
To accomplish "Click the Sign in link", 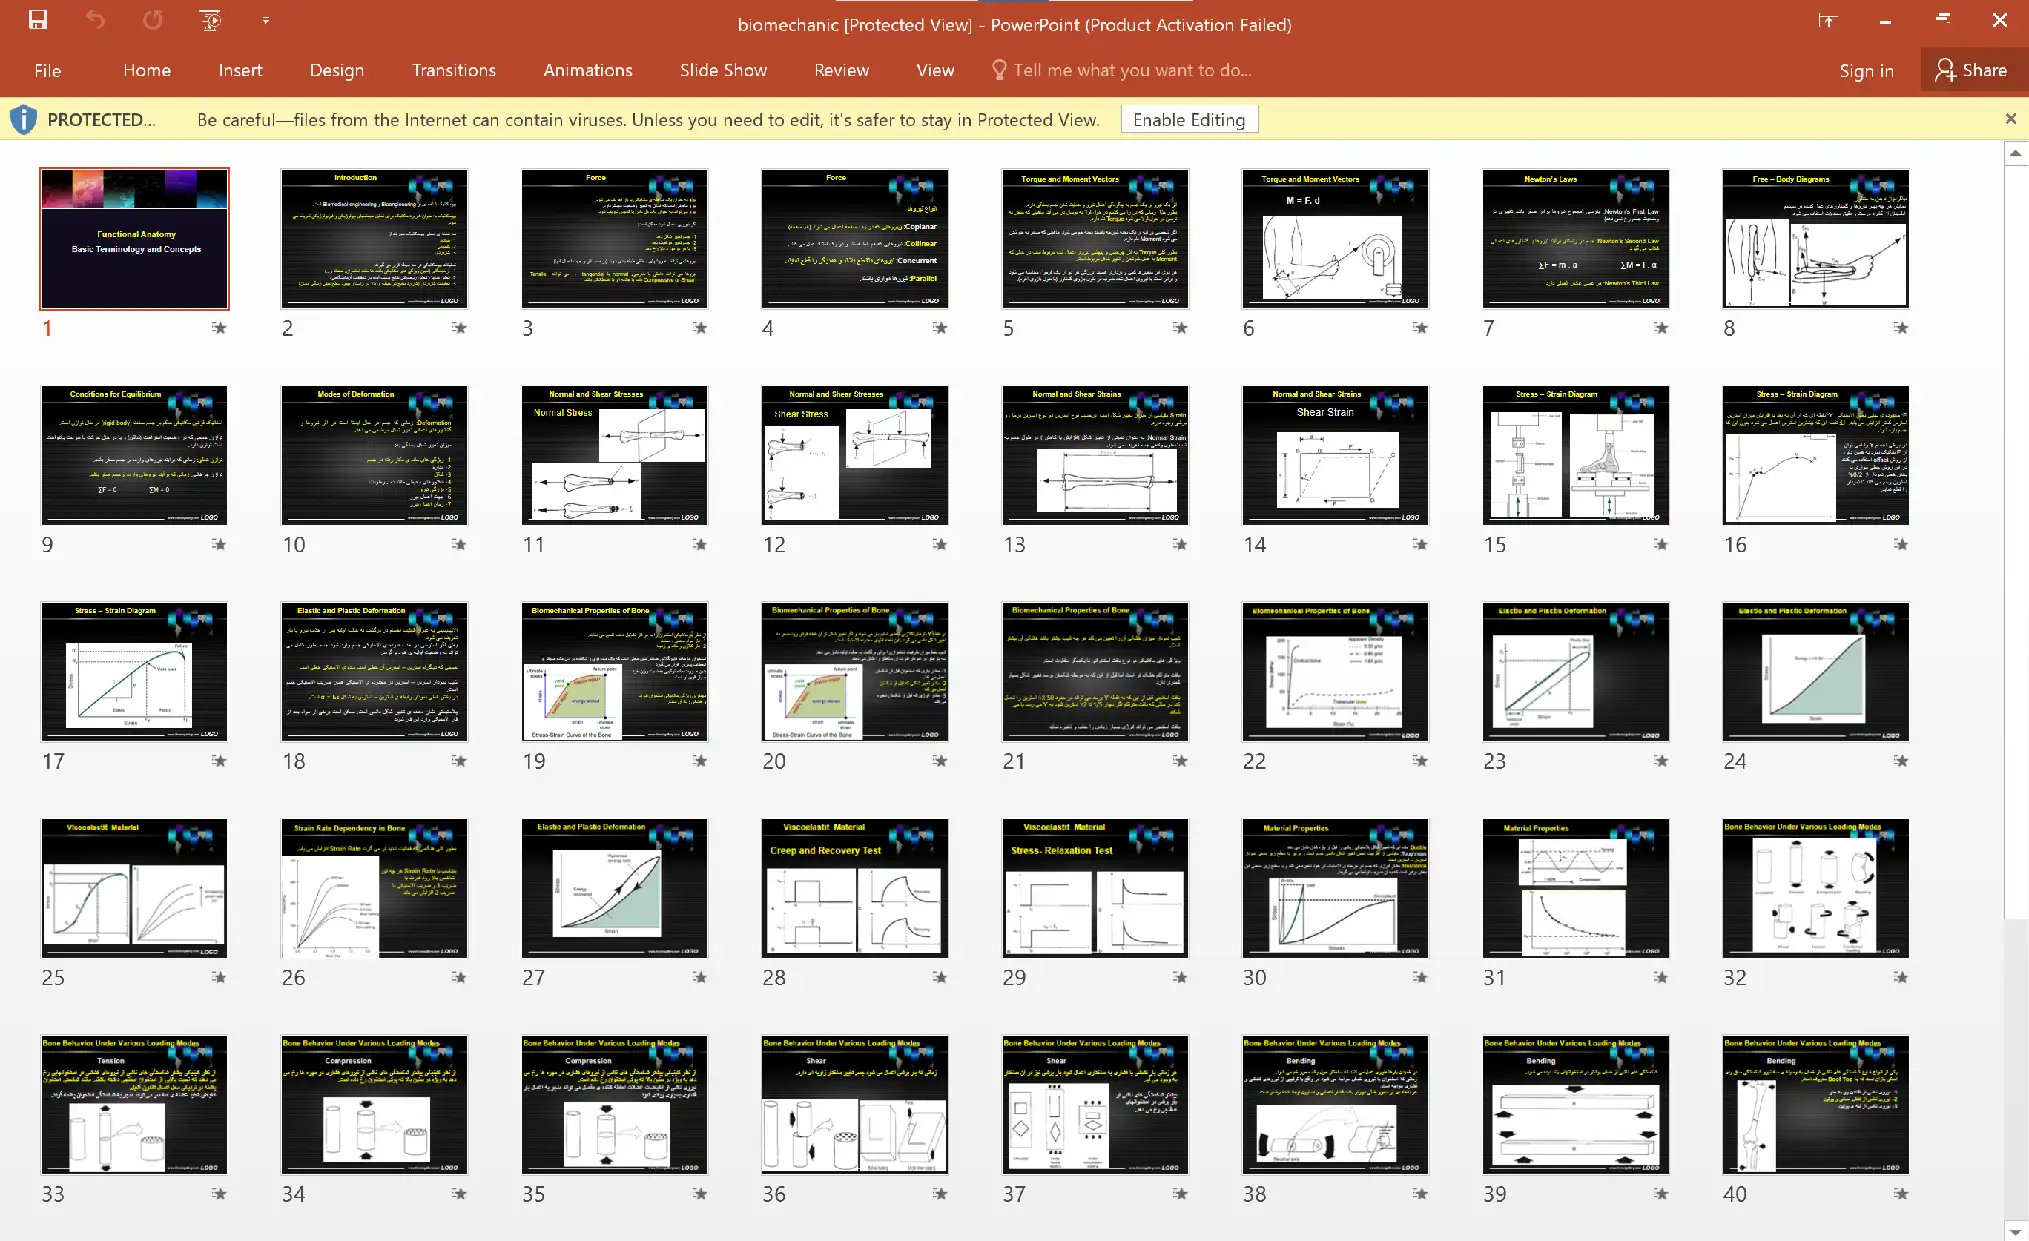I will coord(1866,70).
